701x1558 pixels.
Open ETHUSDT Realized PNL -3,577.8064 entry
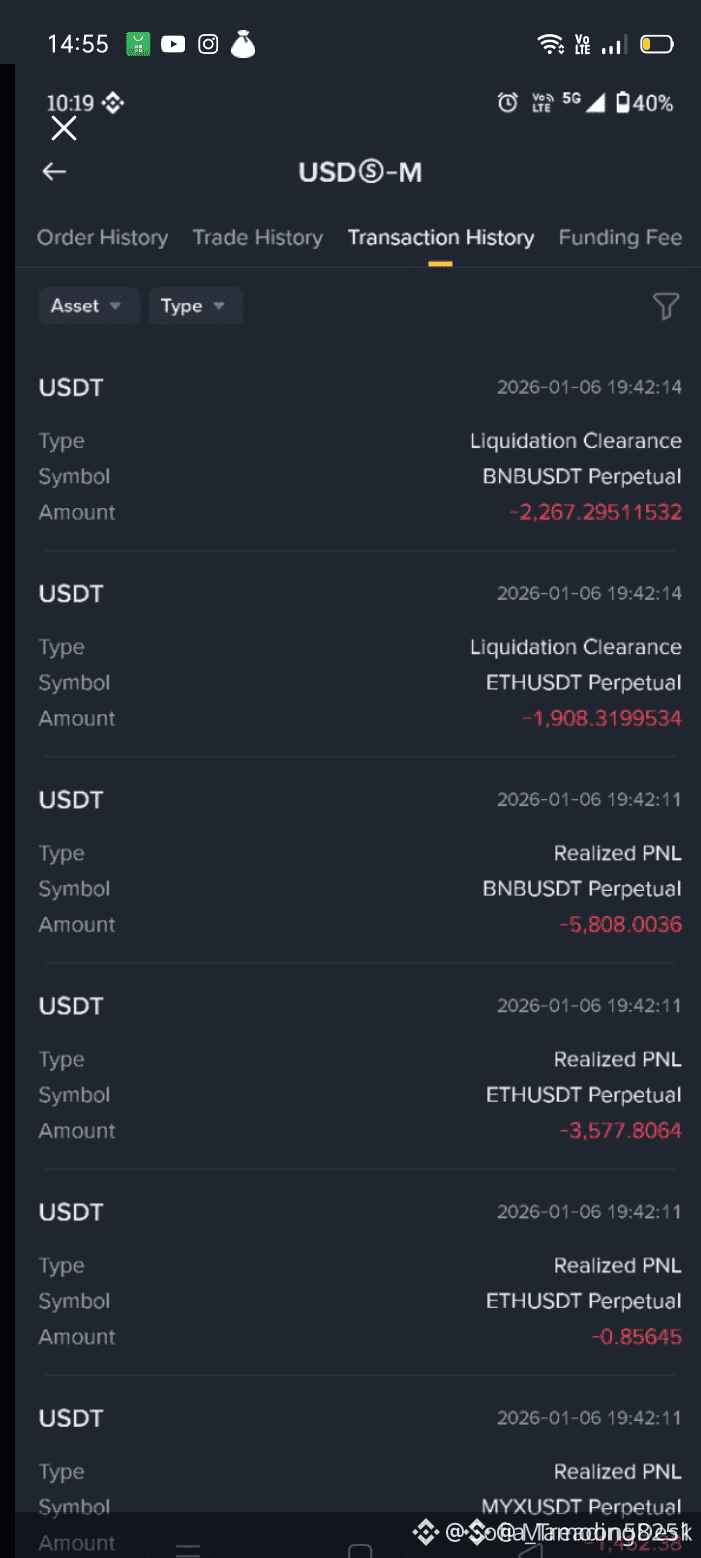(x=360, y=1068)
